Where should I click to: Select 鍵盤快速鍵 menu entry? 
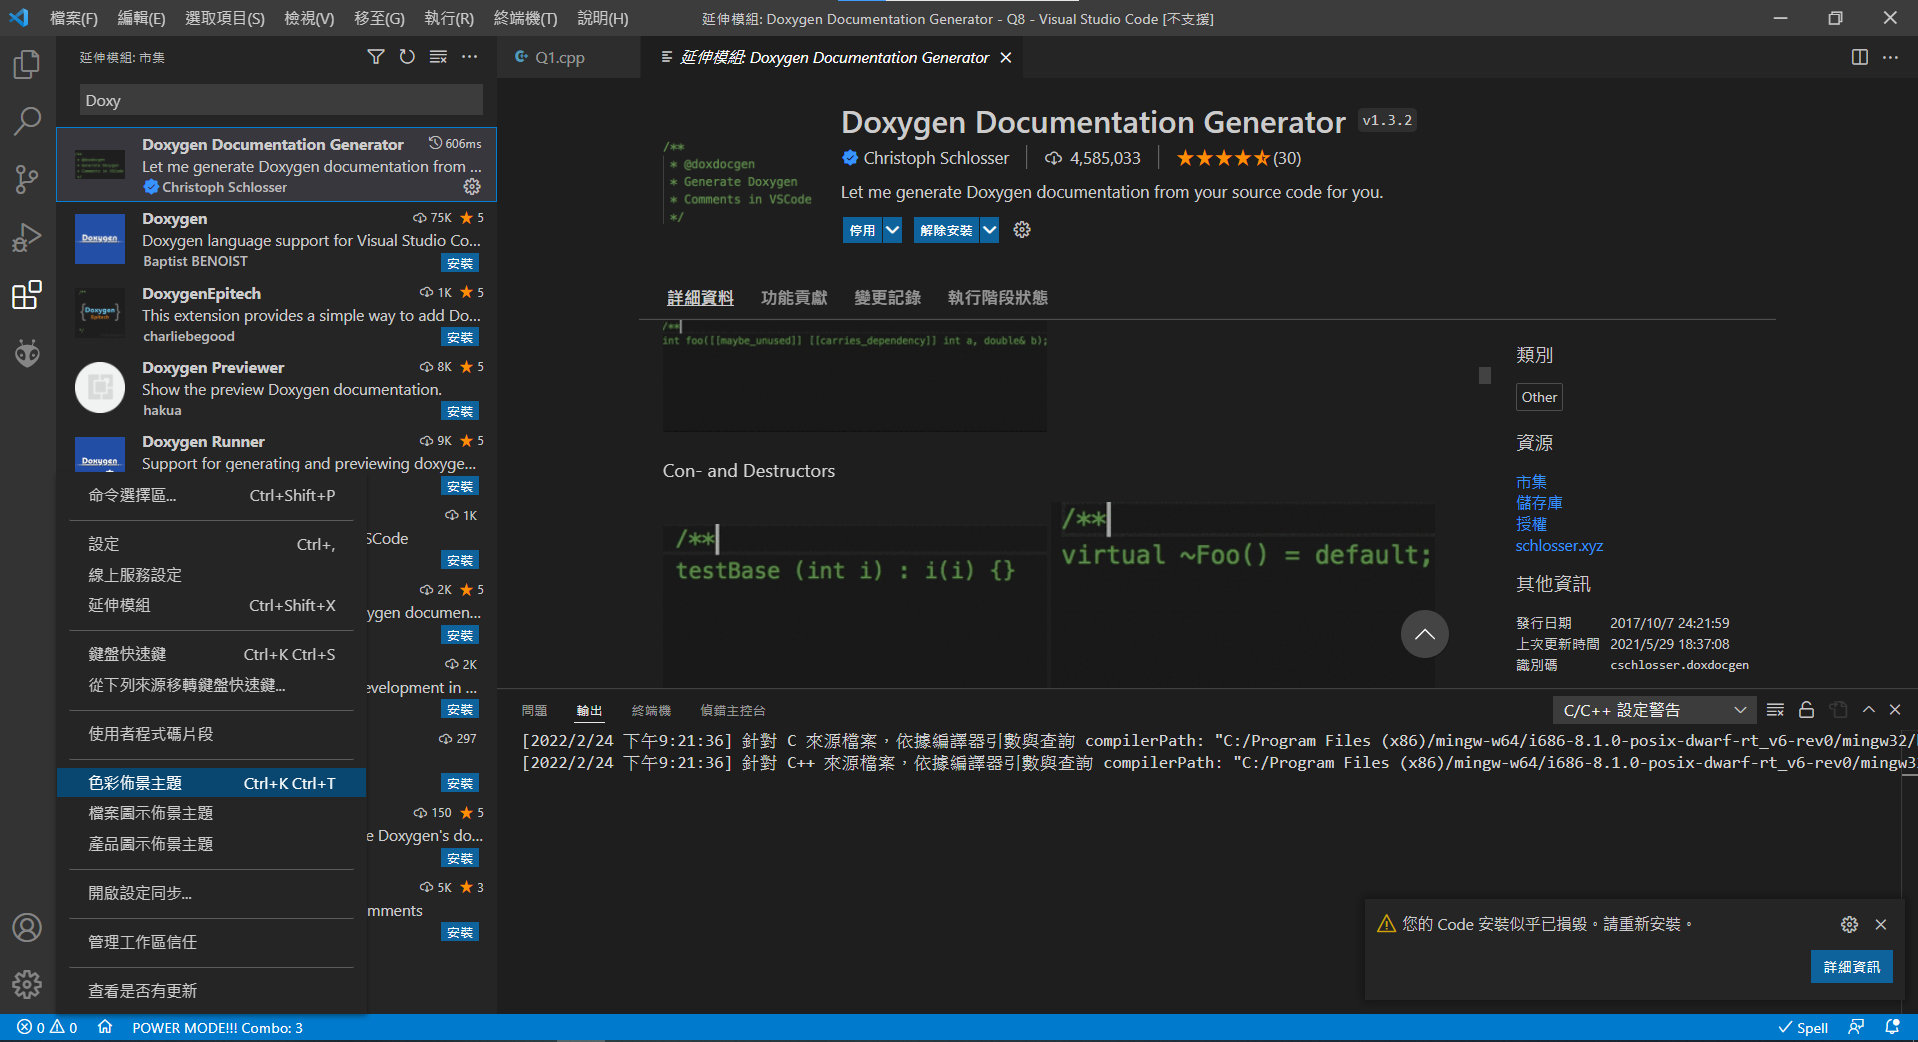(x=212, y=654)
